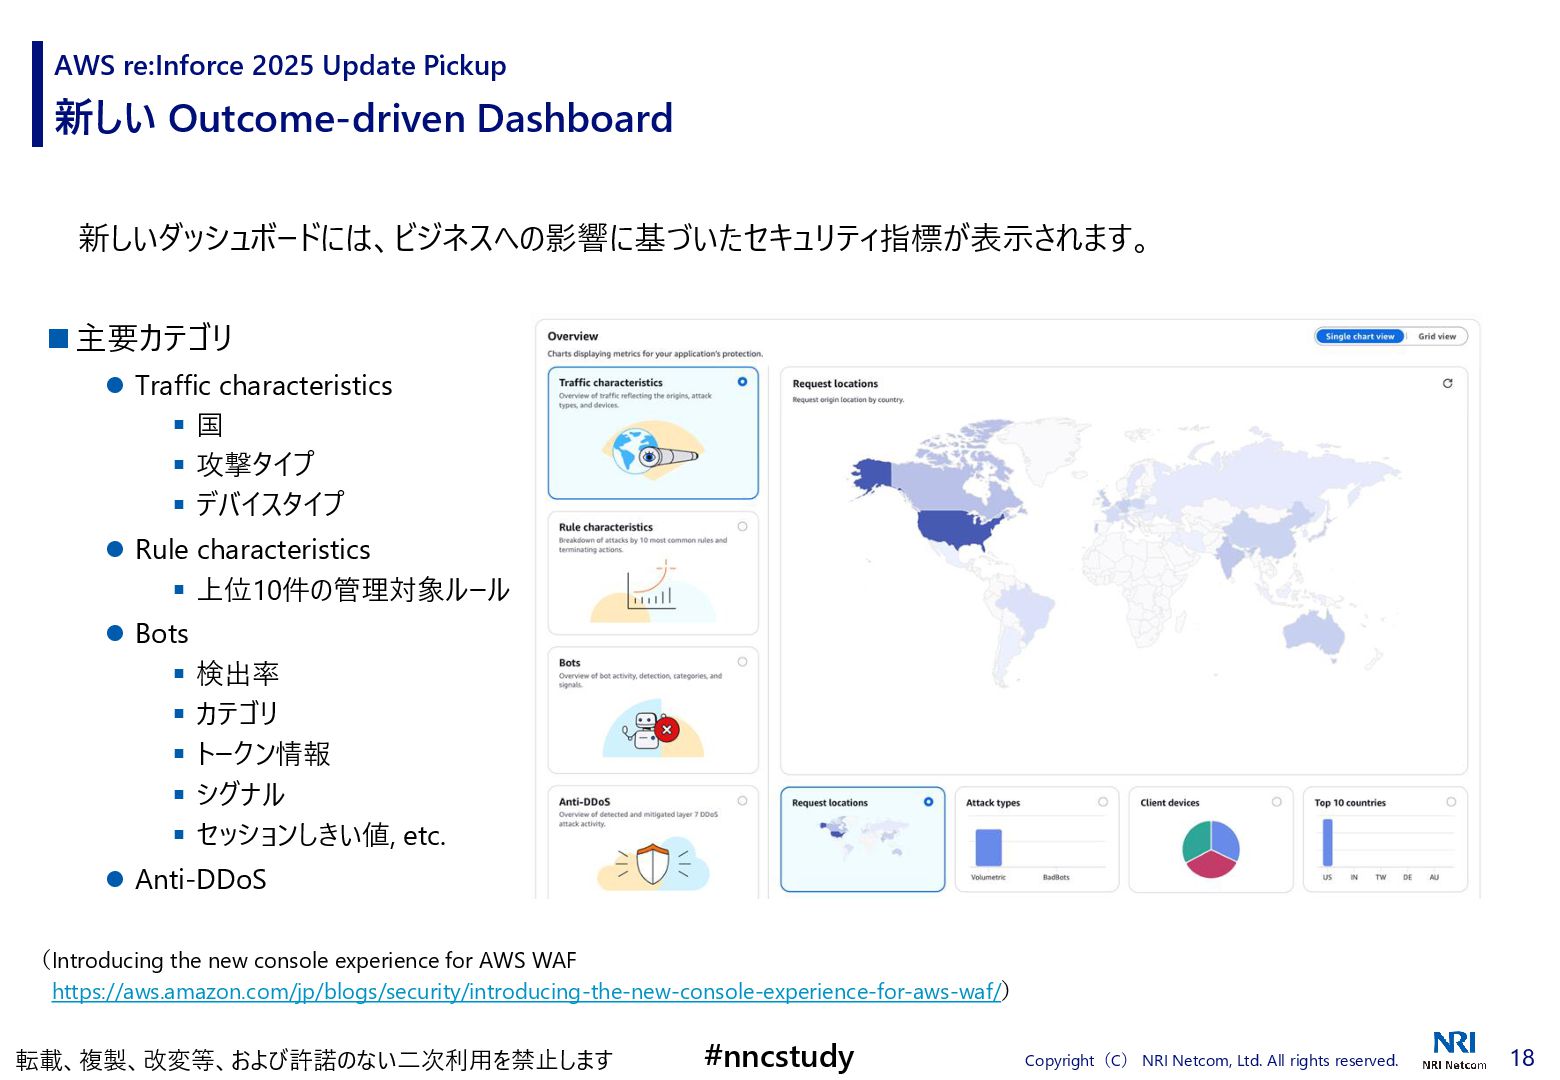This screenshot has width=1560, height=1080.
Task: Click the 'Bots' bullet heading
Action: (162, 633)
